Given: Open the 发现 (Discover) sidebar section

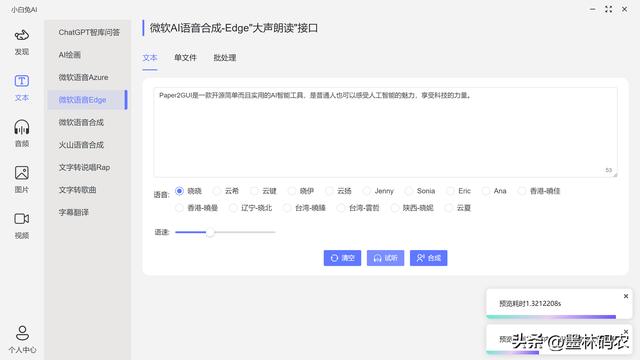Looking at the screenshot, I should 22,42.
